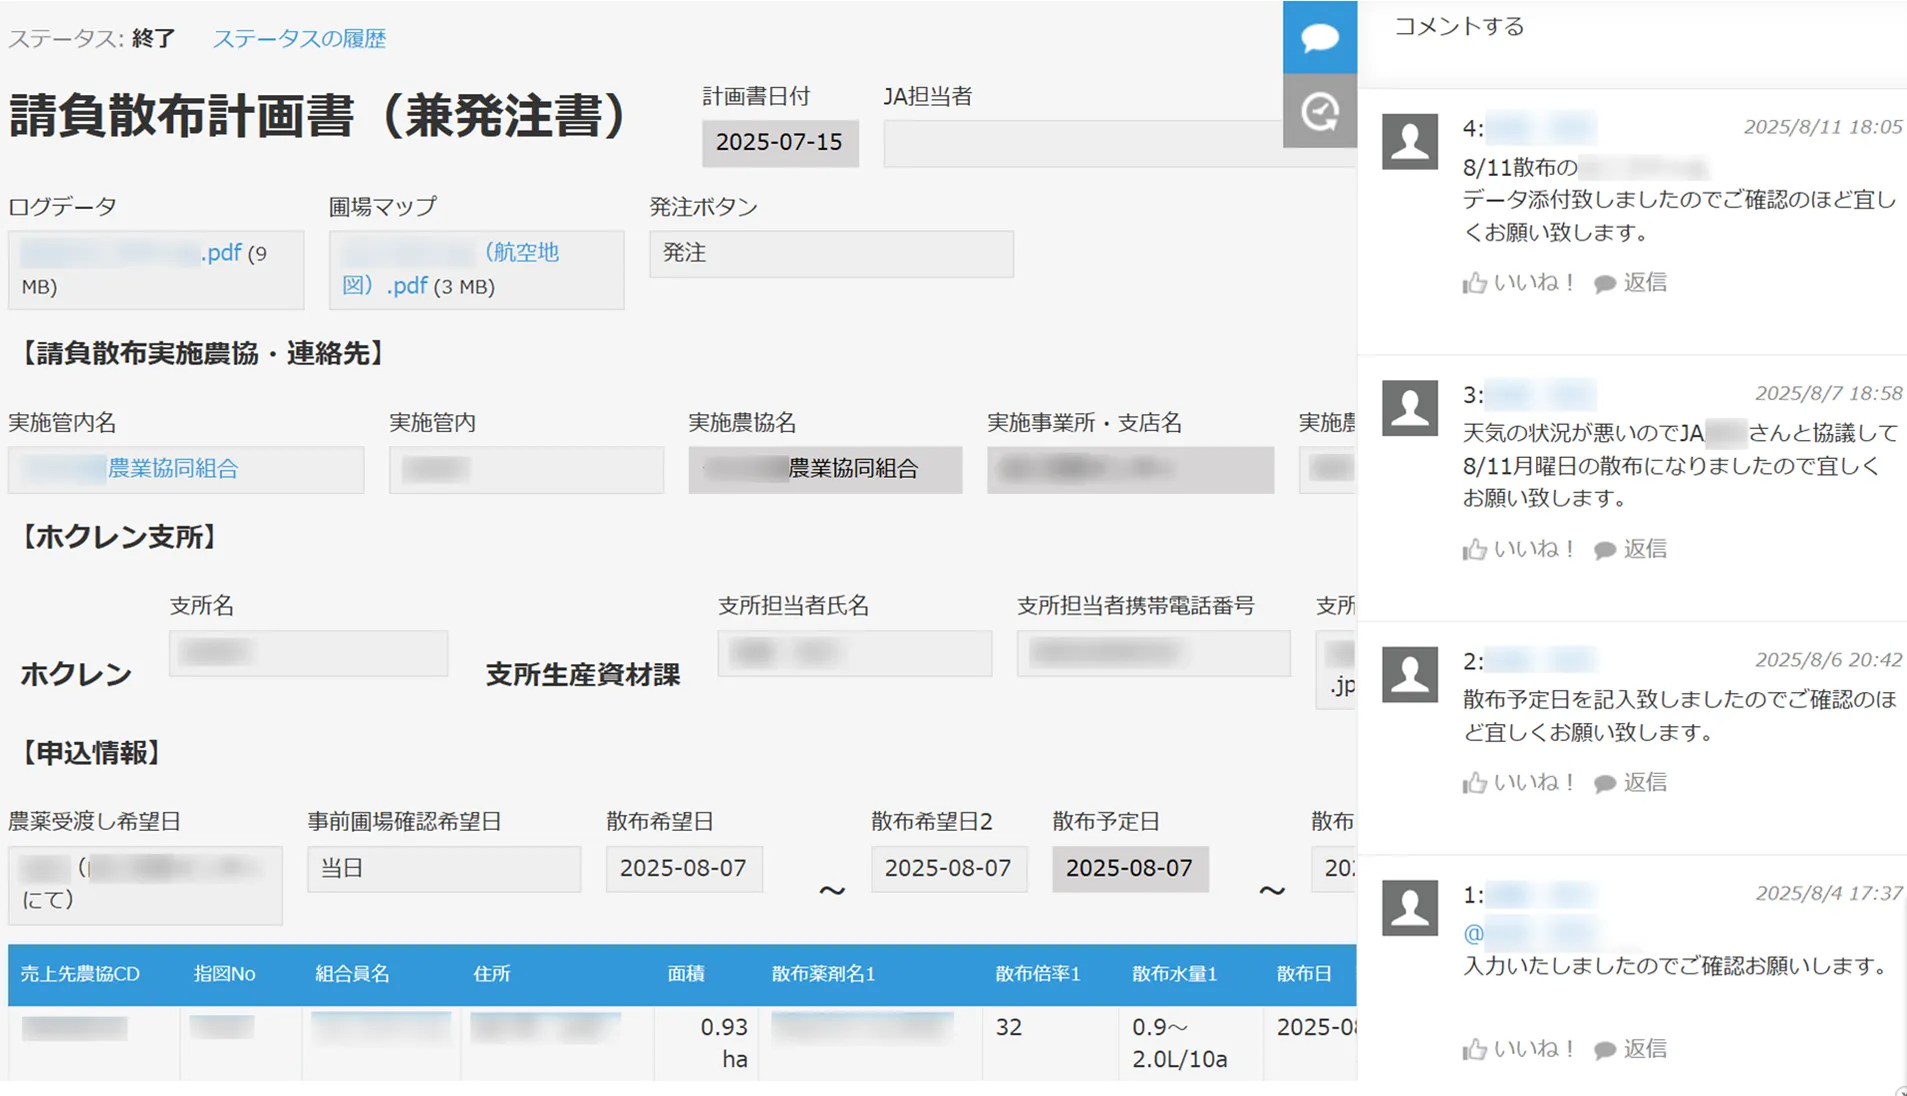Open the history clock icon tab
Viewport: 1907px width, 1096px height.
pyautogui.click(x=1319, y=111)
